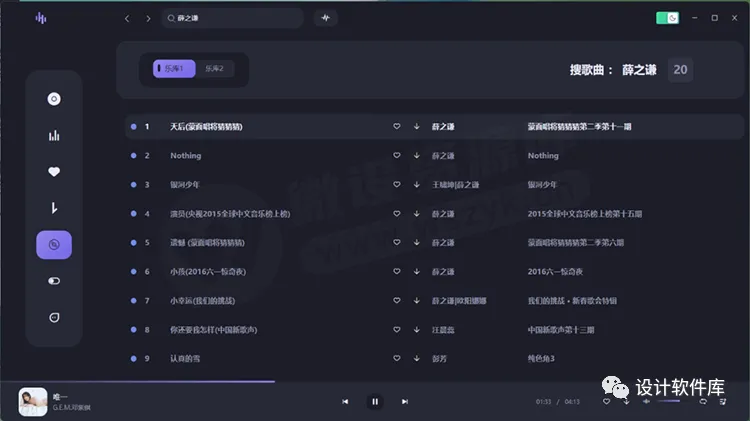Favorite song number 7 with its heart

pos(397,300)
